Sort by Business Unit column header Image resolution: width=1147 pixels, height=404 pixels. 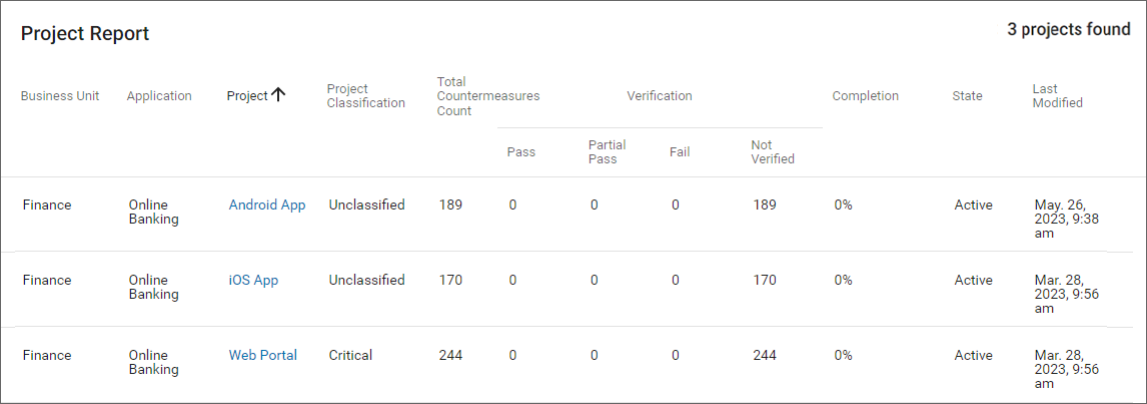[x=60, y=96]
